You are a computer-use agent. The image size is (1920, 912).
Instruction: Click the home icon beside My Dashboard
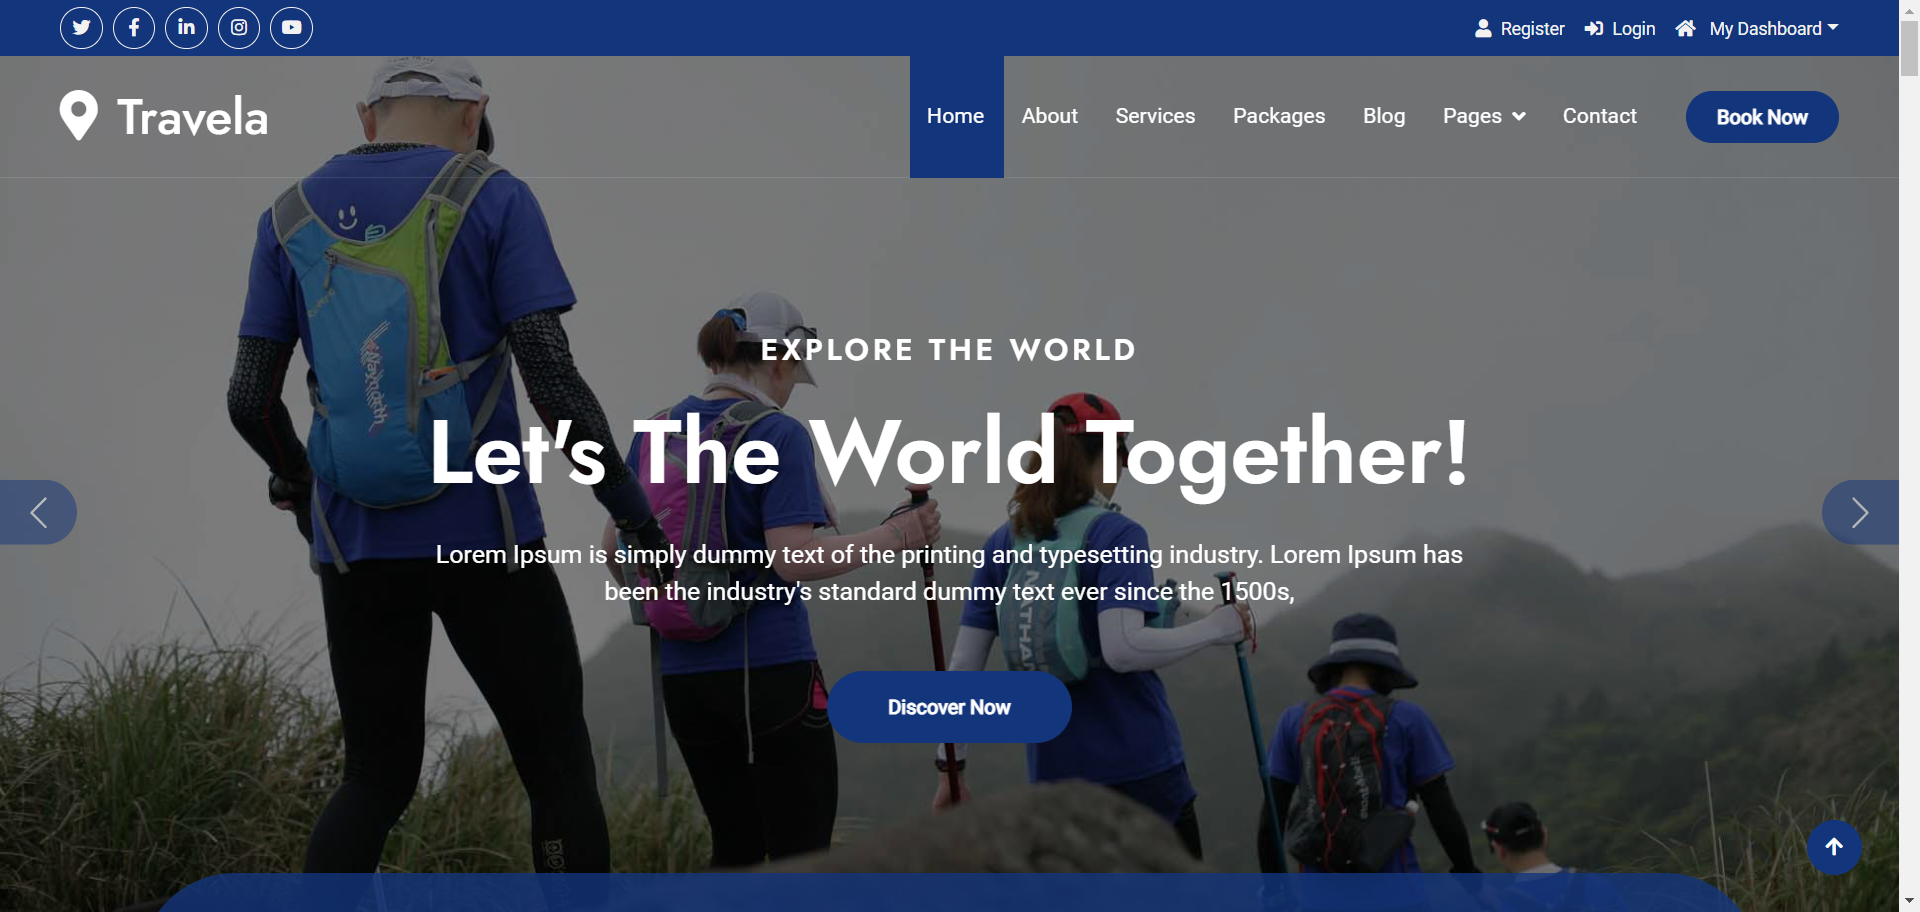[x=1685, y=29]
